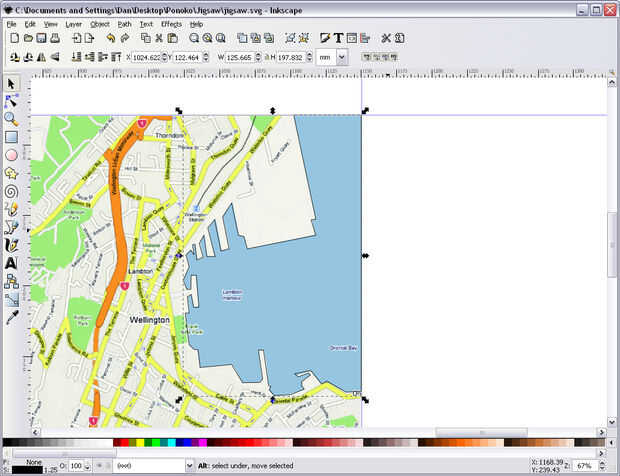Screen dimensions: 620x476
Task: Create a new document with the New icon
Action: (14, 38)
